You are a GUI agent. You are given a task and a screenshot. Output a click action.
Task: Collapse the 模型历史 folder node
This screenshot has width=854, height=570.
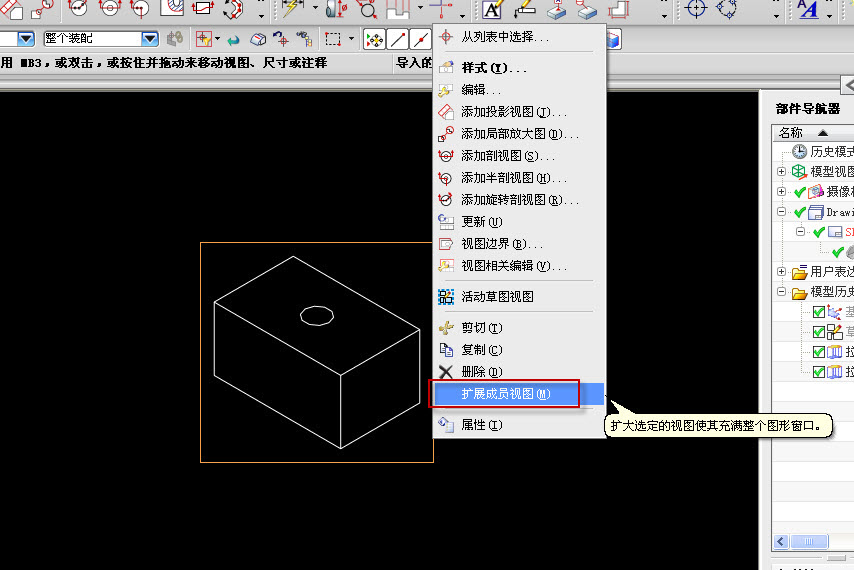pyautogui.click(x=781, y=291)
